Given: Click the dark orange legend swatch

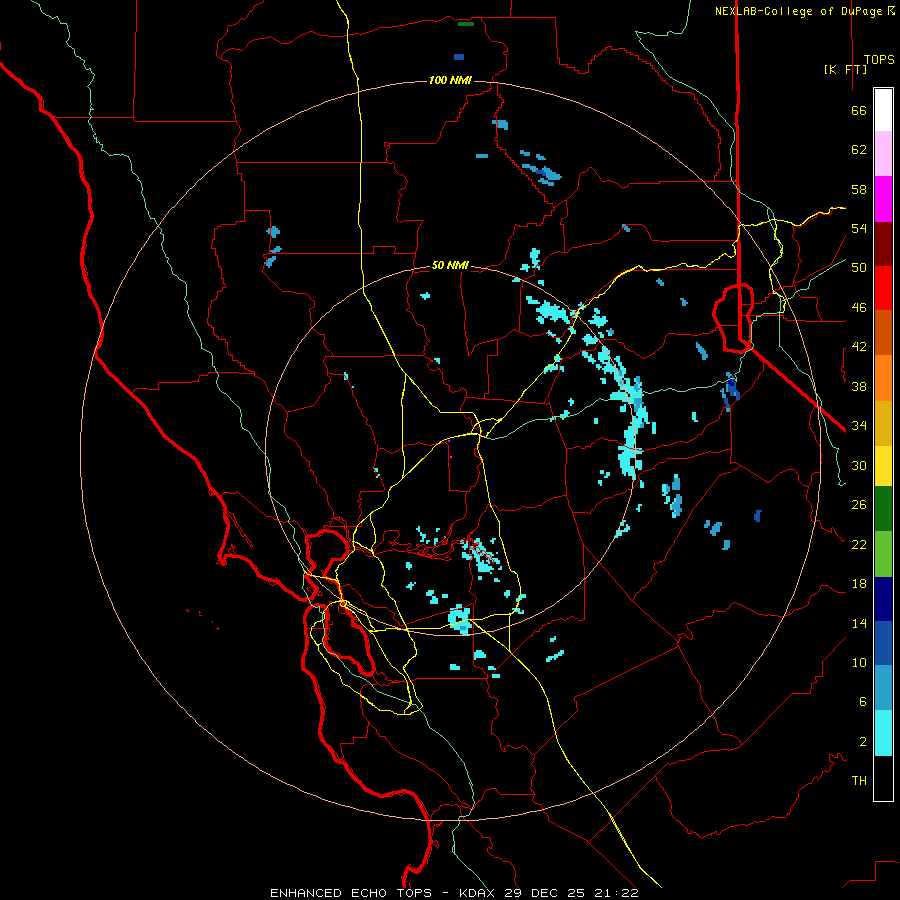Looking at the screenshot, I should tap(883, 332).
